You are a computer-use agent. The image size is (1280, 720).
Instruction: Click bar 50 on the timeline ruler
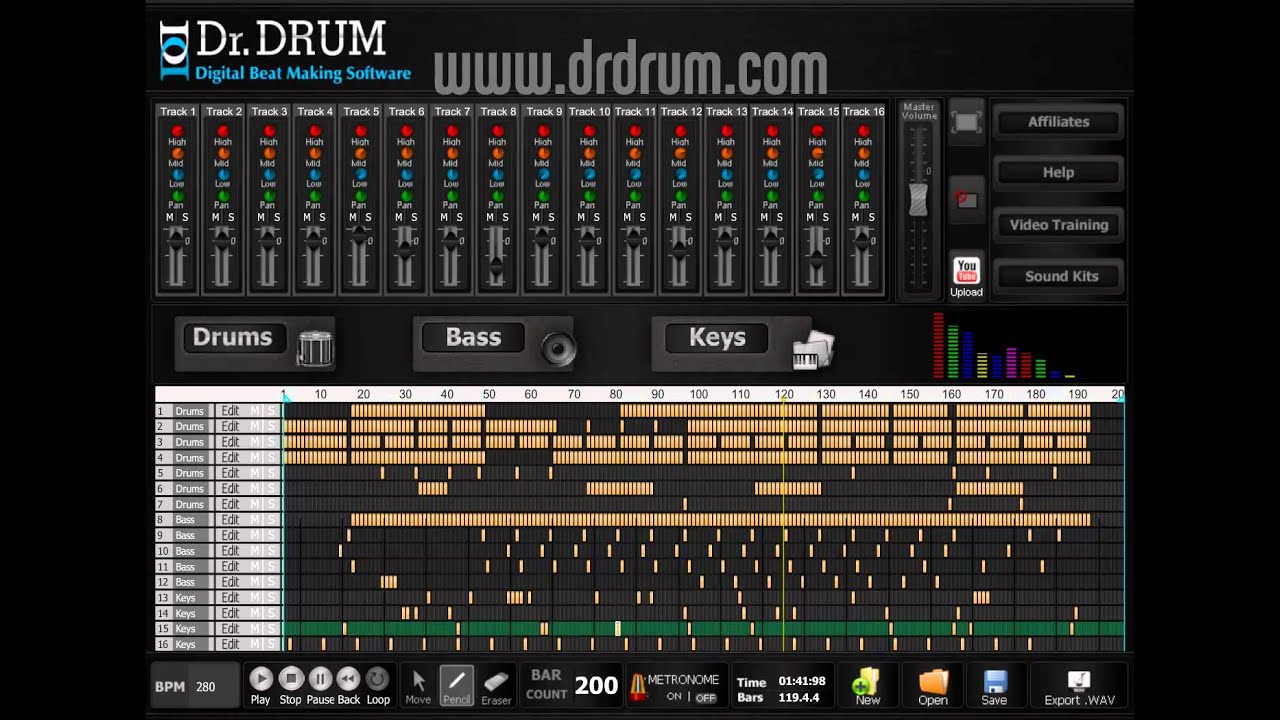[x=489, y=395]
